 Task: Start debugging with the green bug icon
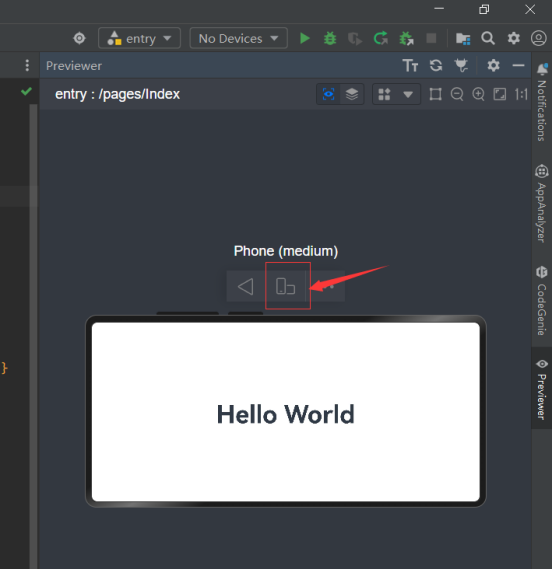coord(330,38)
